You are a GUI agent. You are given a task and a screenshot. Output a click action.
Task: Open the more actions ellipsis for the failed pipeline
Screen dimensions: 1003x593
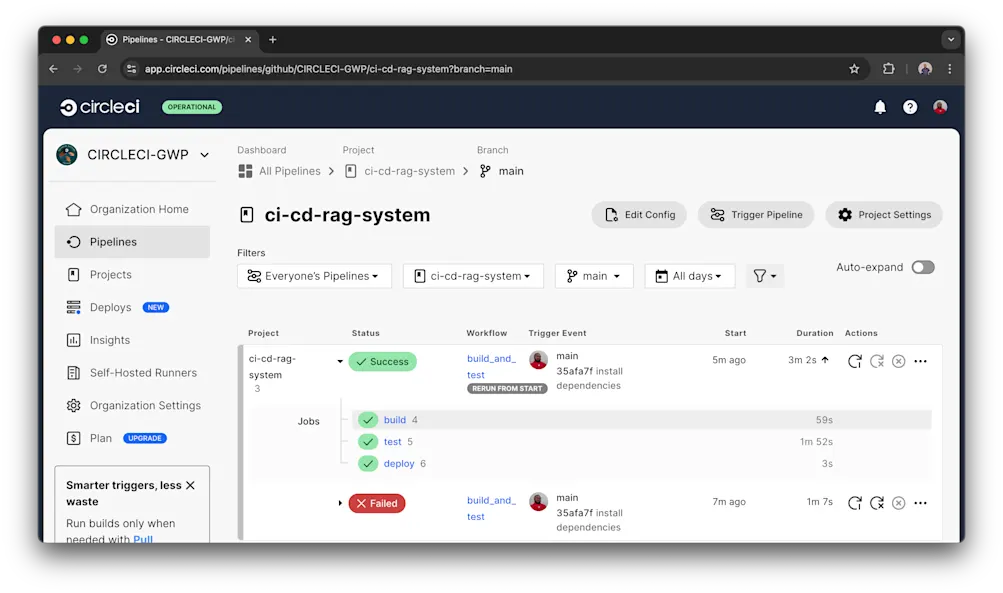(x=919, y=503)
